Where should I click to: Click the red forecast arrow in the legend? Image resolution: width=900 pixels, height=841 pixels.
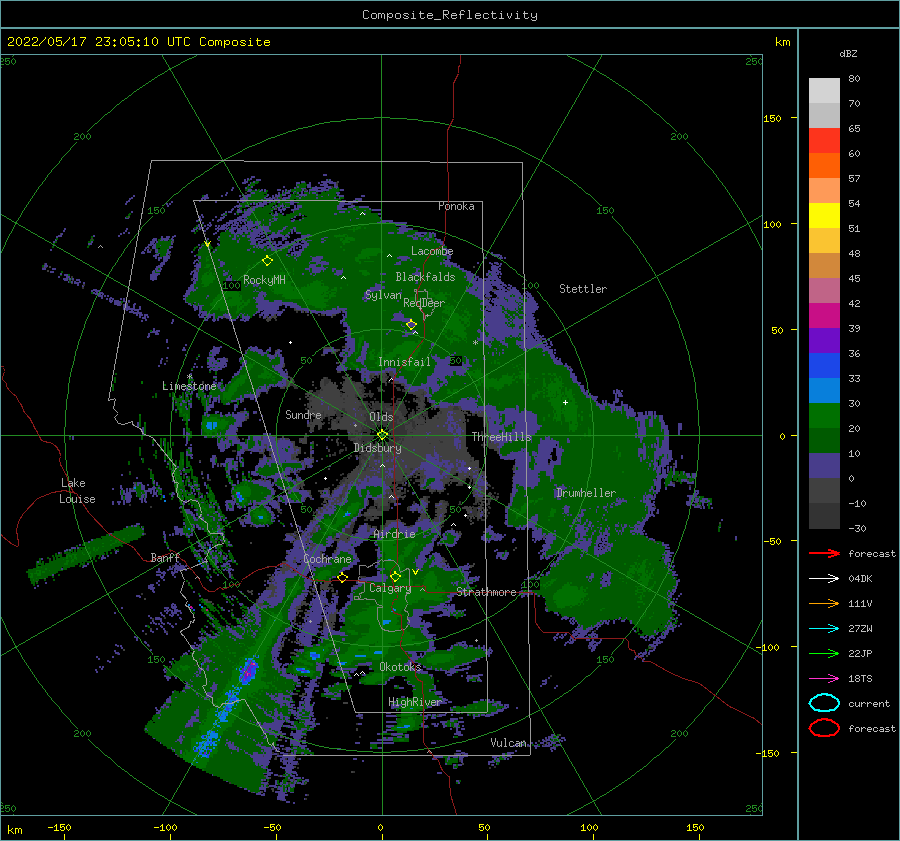coord(824,553)
